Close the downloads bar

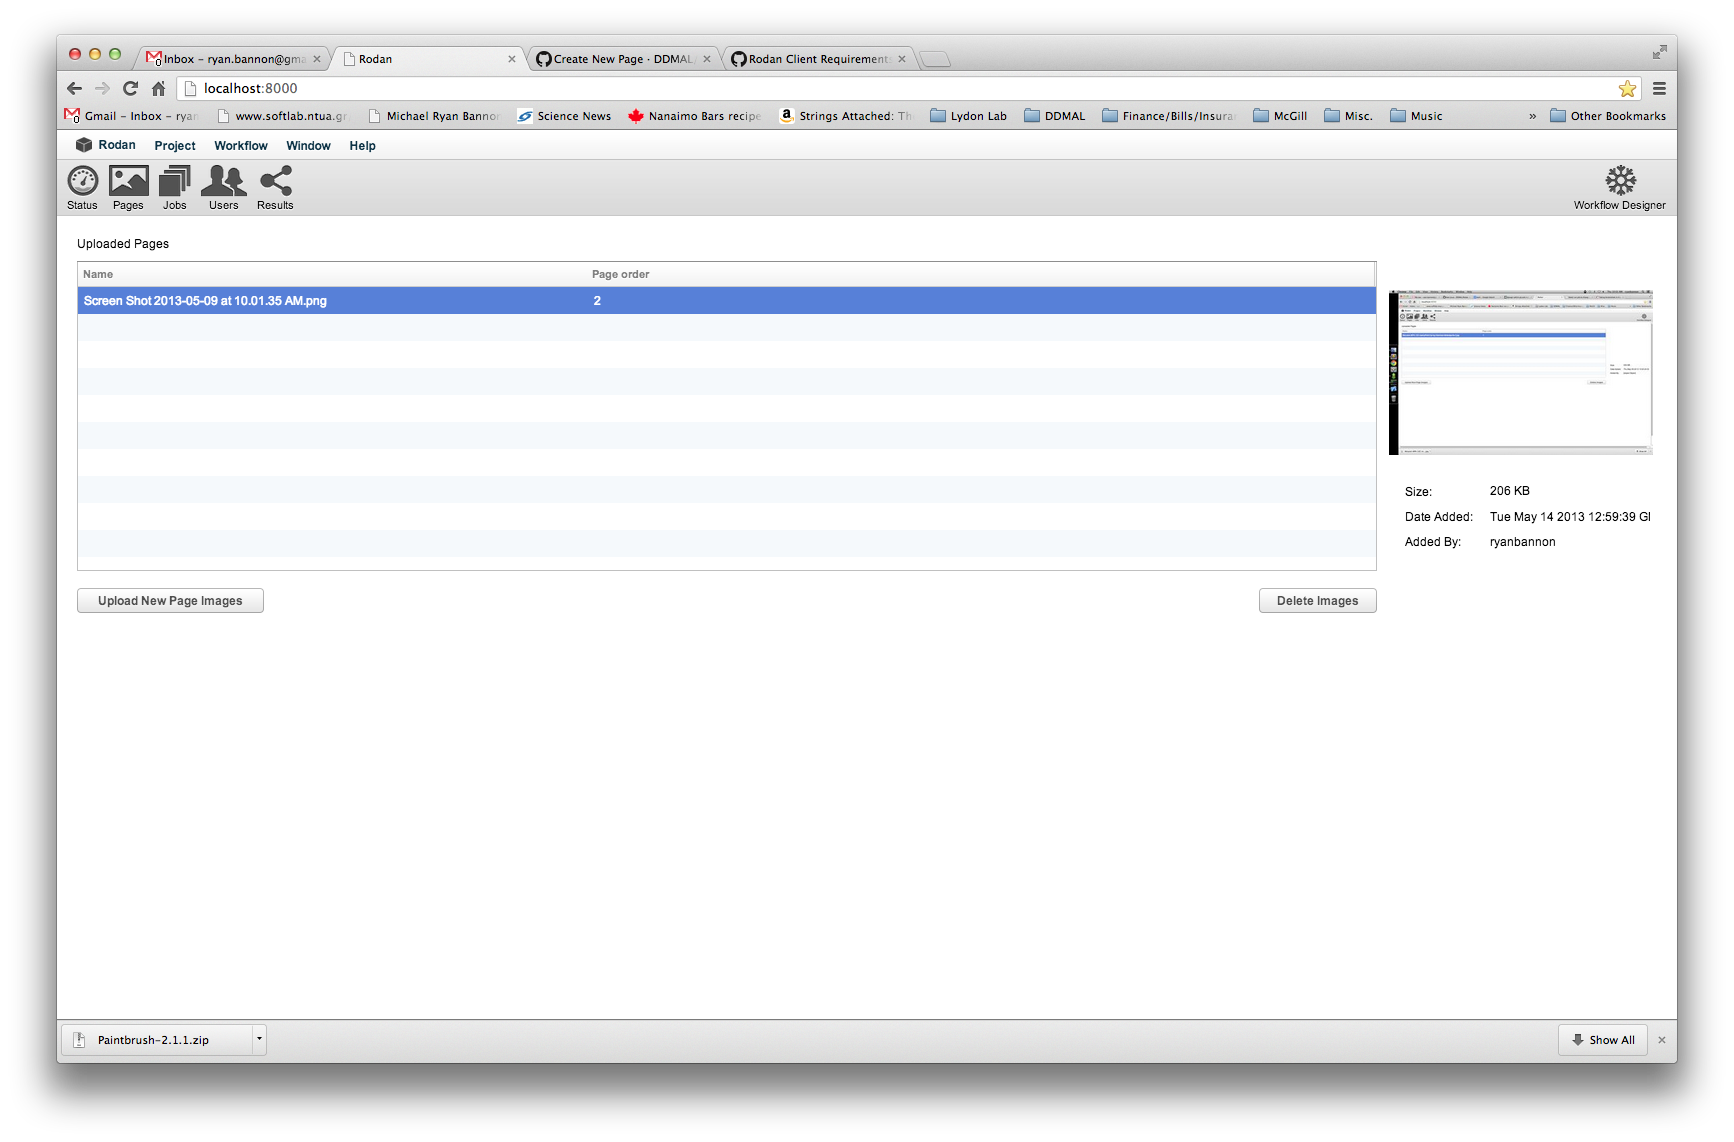[x=1661, y=1040]
